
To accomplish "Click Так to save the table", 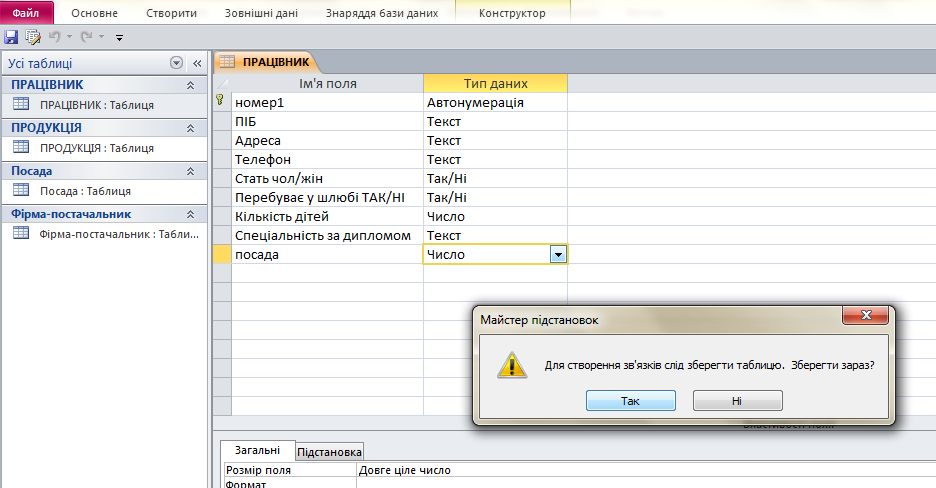I will pyautogui.click(x=630, y=401).
